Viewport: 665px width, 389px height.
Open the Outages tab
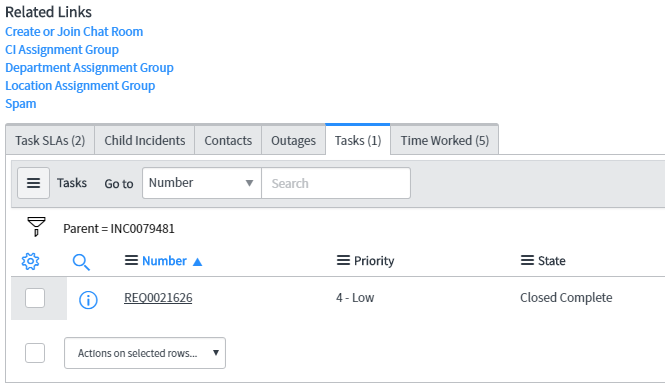click(x=293, y=140)
